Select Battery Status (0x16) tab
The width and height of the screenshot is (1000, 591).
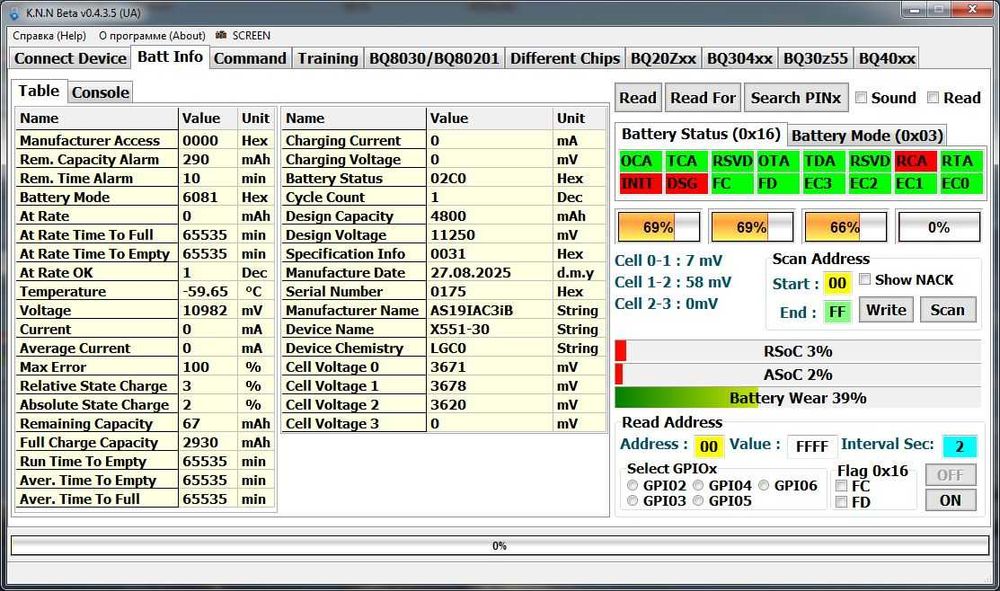click(701, 134)
